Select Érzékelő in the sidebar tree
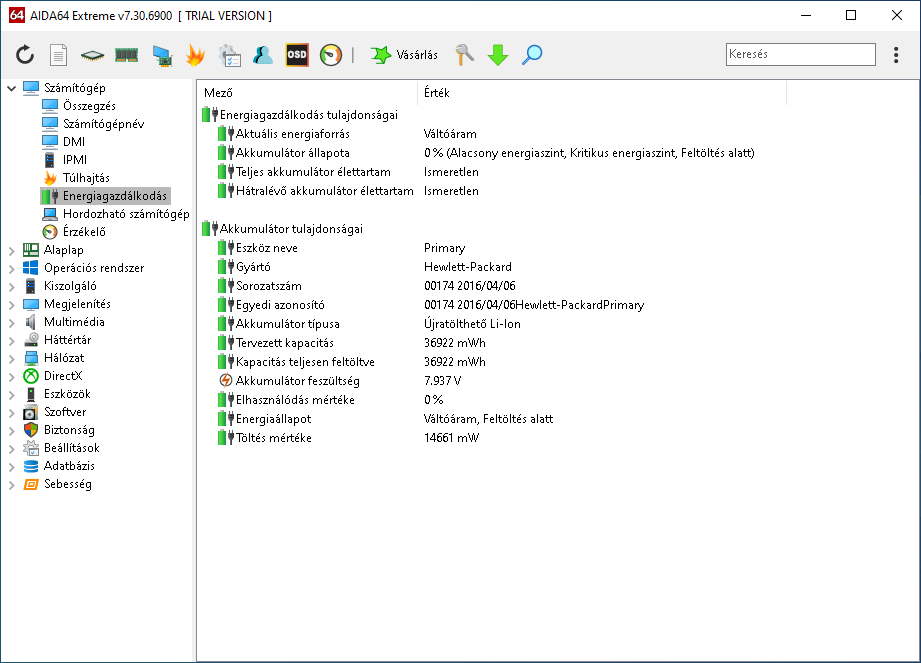The image size is (921, 663). tap(84, 232)
